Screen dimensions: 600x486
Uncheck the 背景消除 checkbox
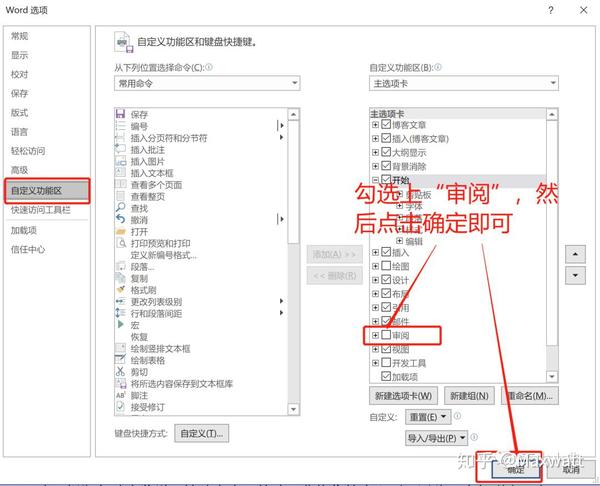pyautogui.click(x=386, y=166)
